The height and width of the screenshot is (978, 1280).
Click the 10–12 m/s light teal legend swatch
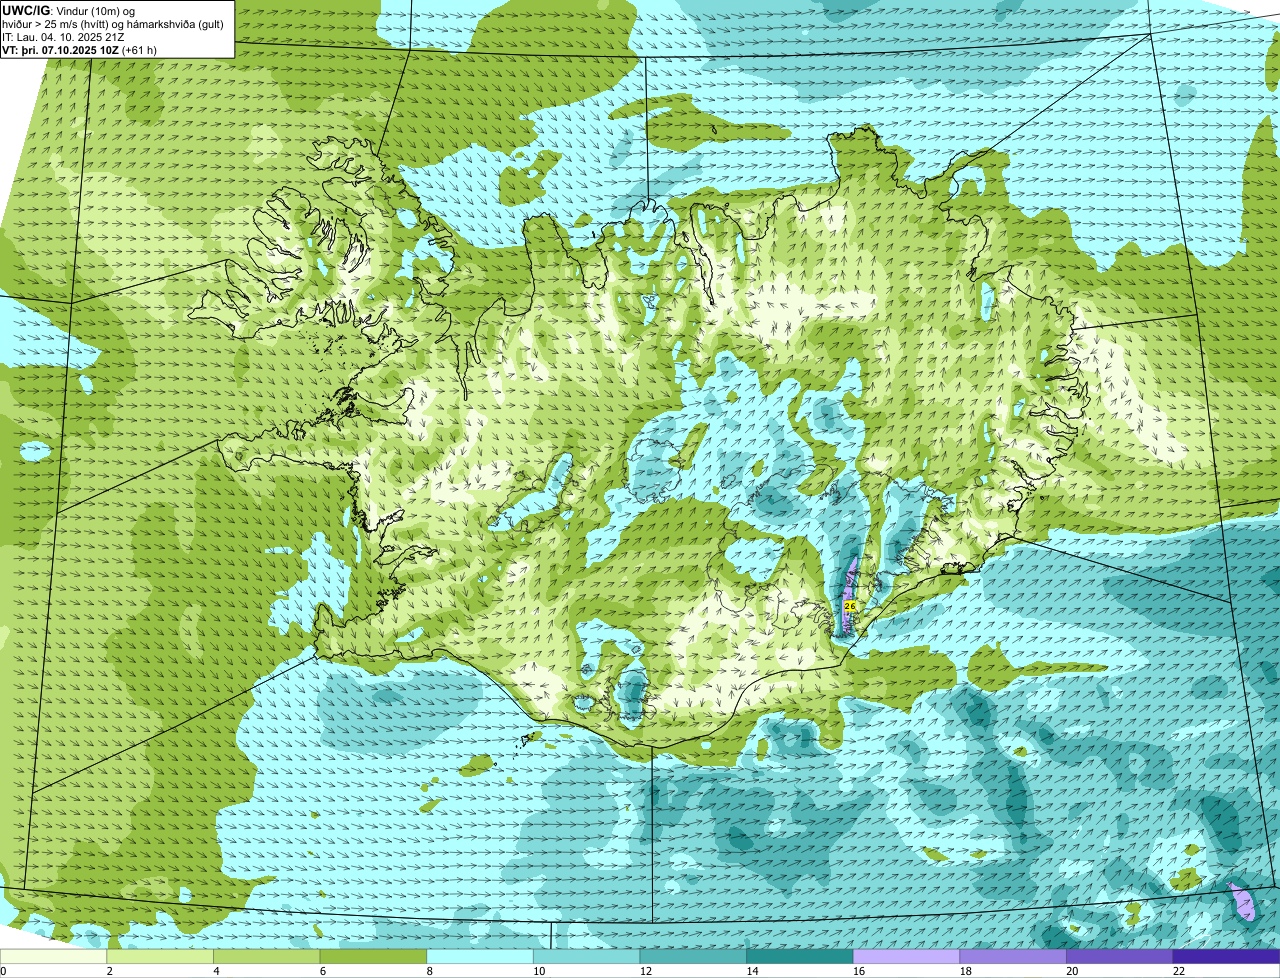coord(586,956)
